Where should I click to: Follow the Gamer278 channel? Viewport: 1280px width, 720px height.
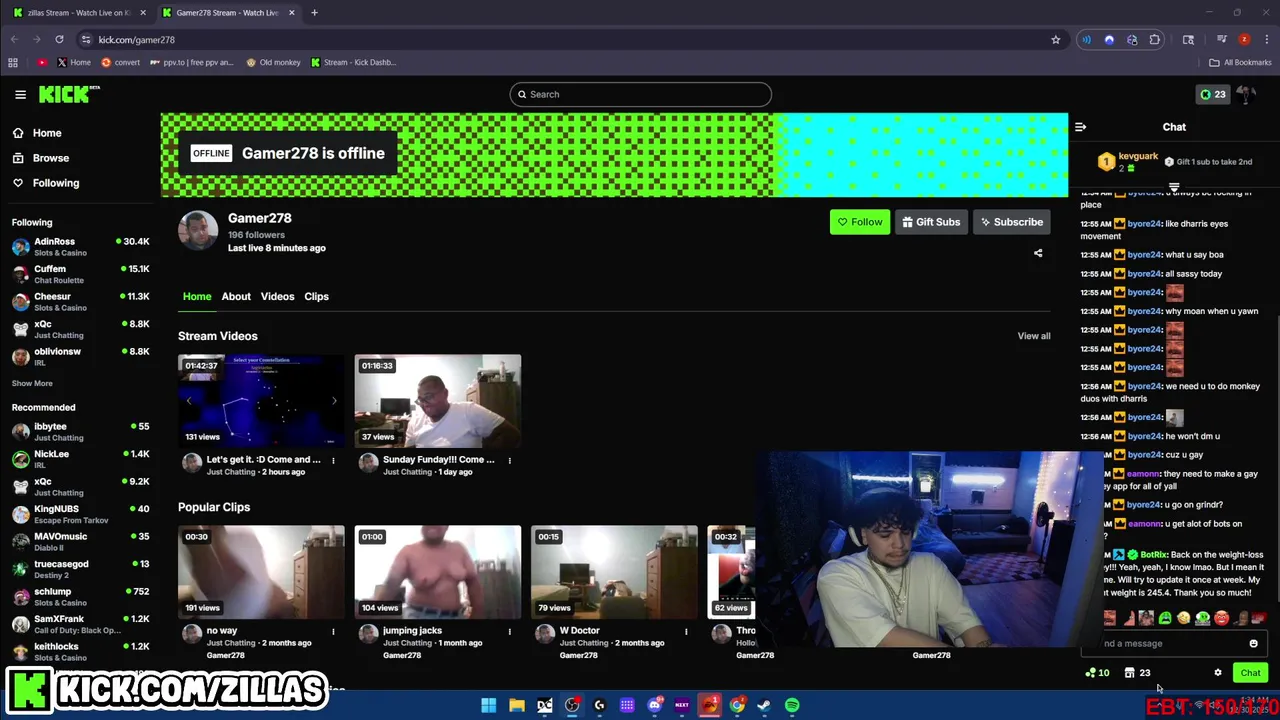[x=859, y=222]
